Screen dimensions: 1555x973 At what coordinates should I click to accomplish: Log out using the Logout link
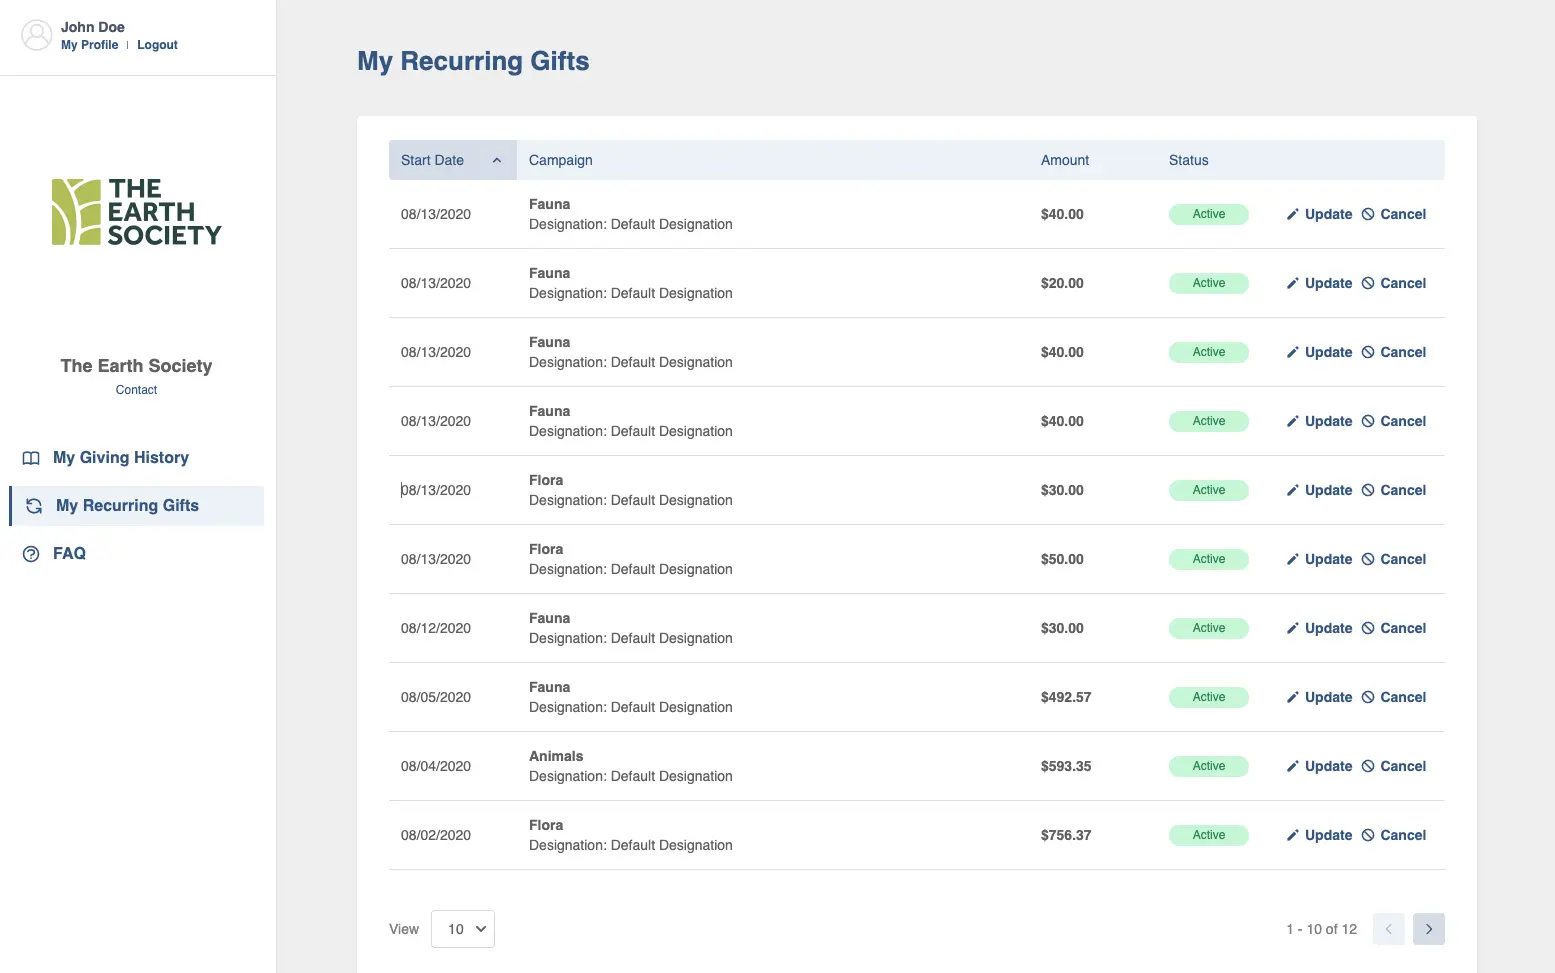(157, 45)
